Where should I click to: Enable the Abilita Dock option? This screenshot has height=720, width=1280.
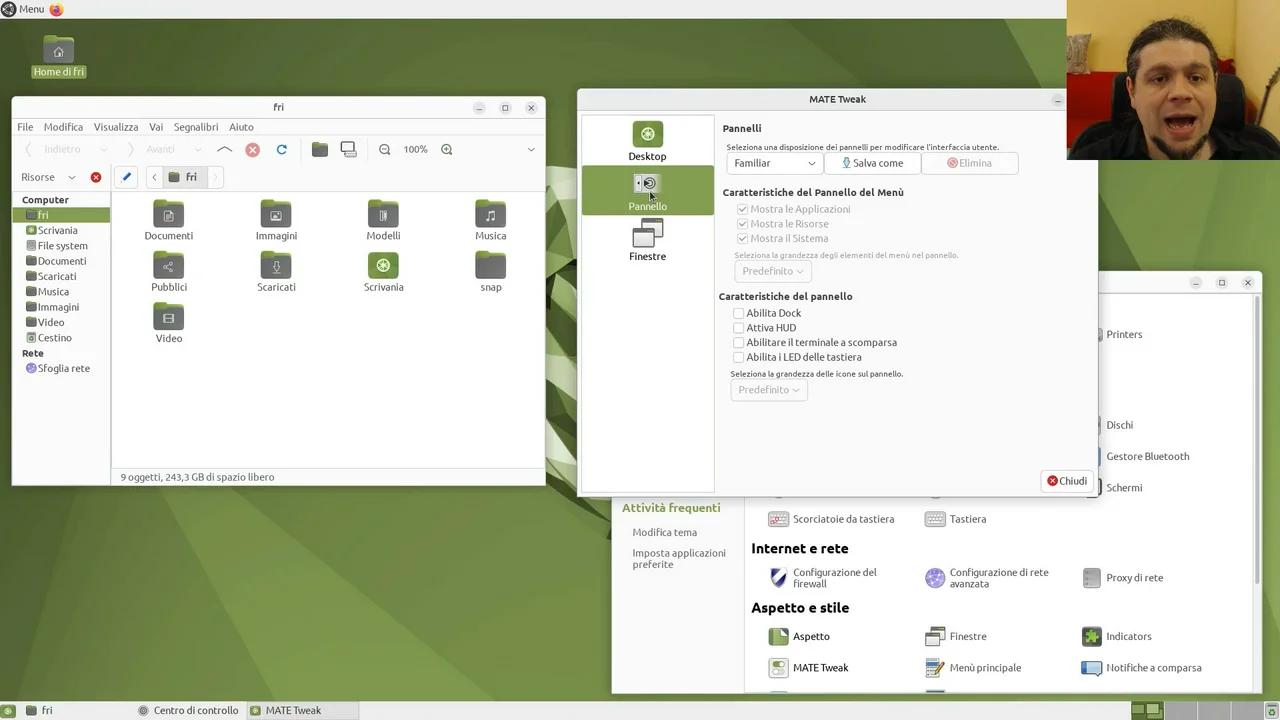[738, 313]
